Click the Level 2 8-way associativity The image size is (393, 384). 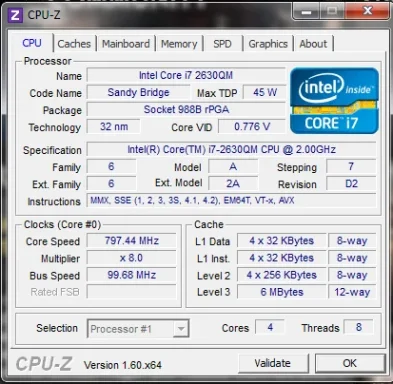coord(352,275)
